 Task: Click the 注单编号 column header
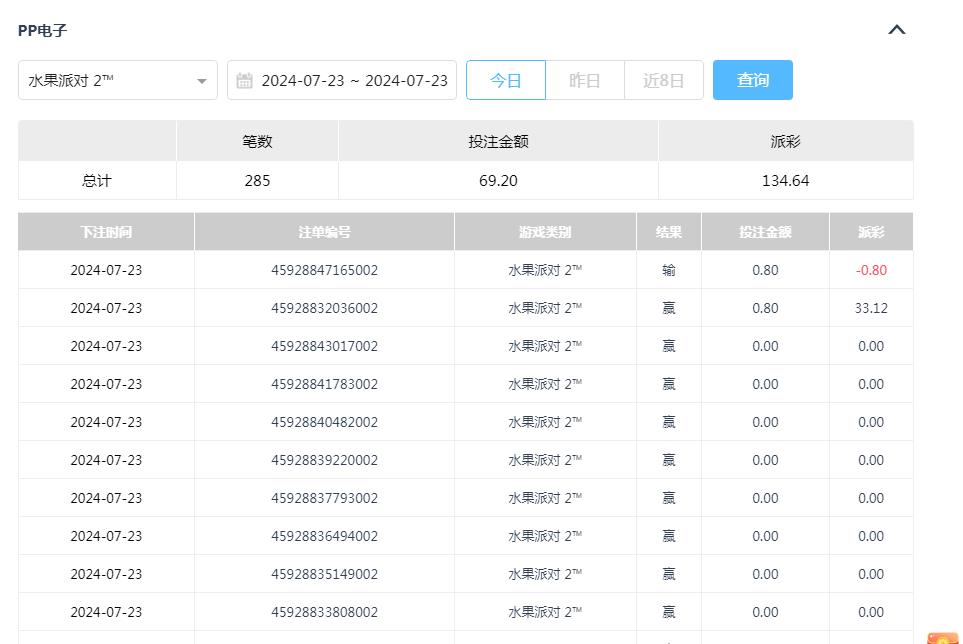tap(323, 231)
